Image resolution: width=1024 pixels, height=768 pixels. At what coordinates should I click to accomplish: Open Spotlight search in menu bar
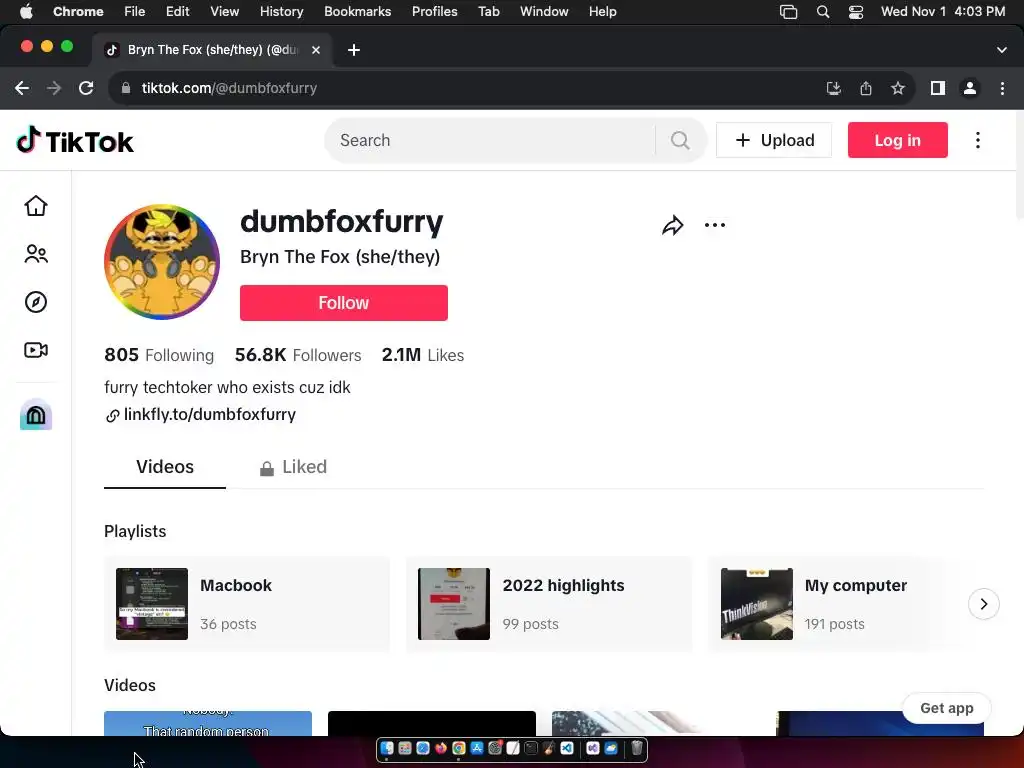tap(823, 12)
